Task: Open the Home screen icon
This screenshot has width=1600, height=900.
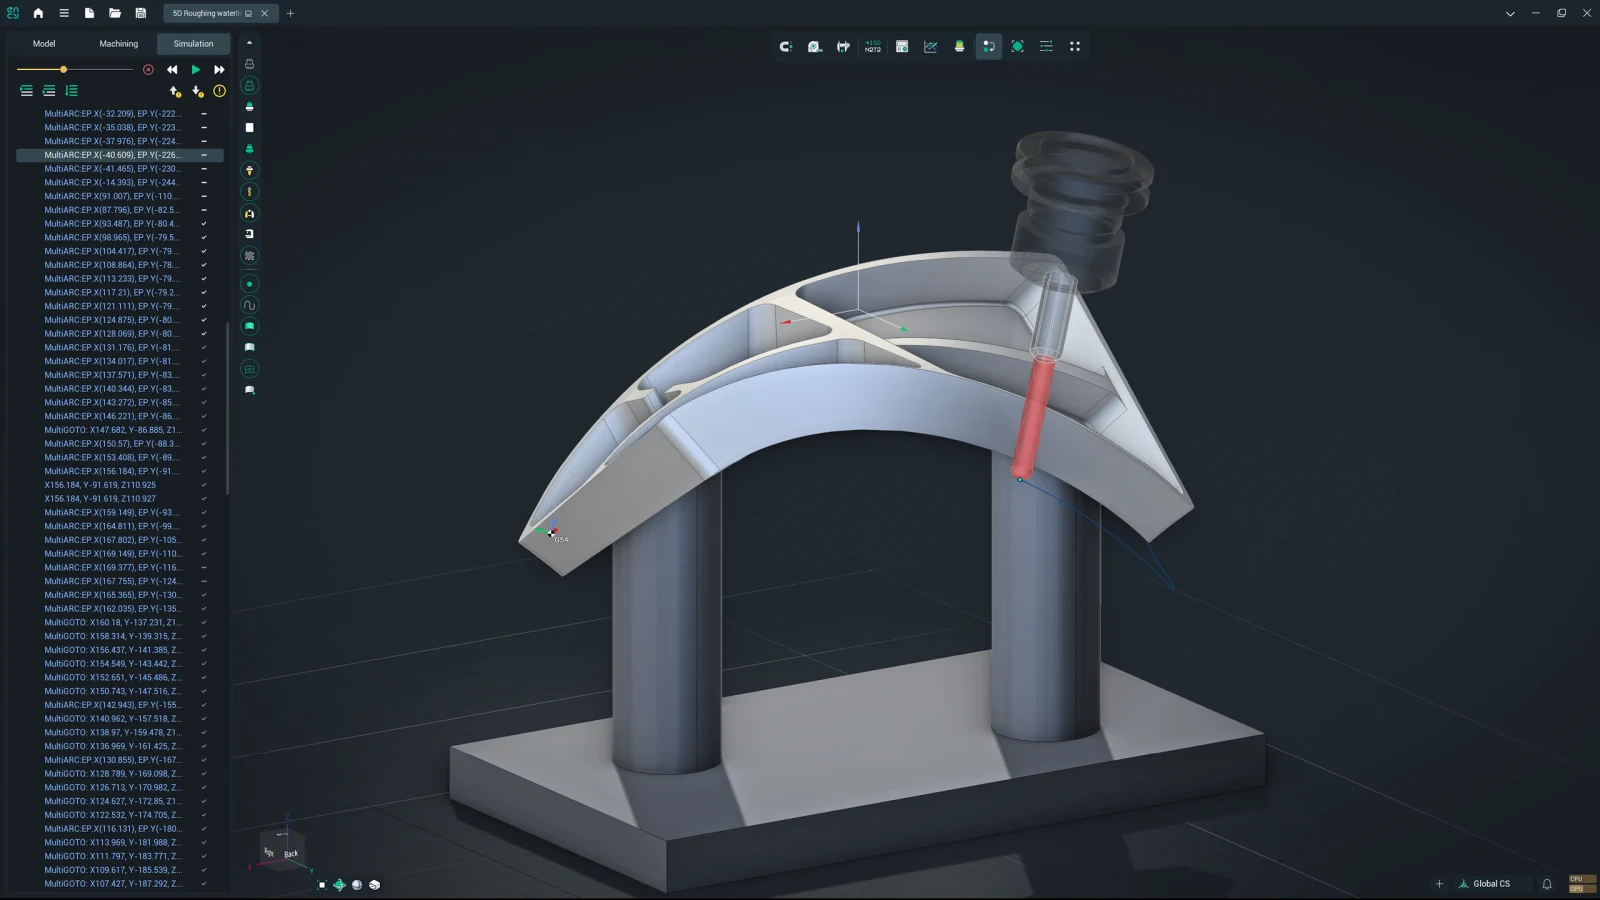Action: tap(38, 13)
